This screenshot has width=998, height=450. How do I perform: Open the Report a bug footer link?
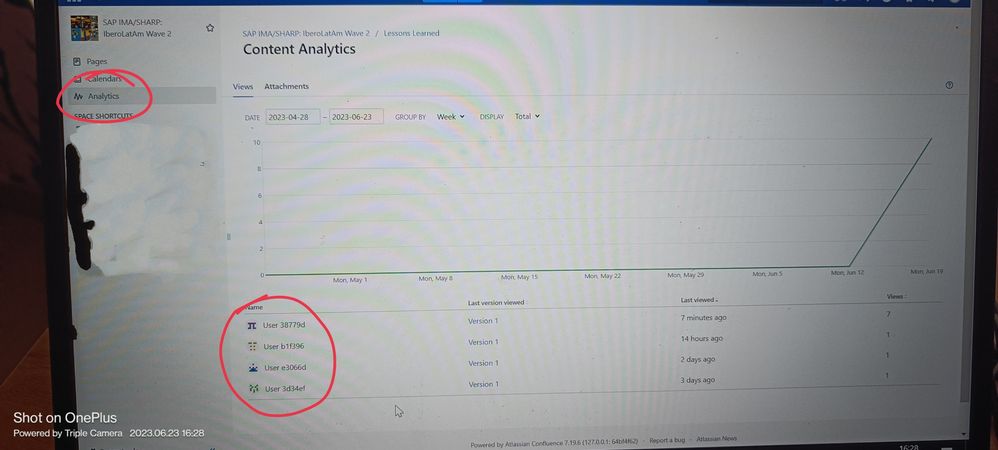click(x=667, y=440)
